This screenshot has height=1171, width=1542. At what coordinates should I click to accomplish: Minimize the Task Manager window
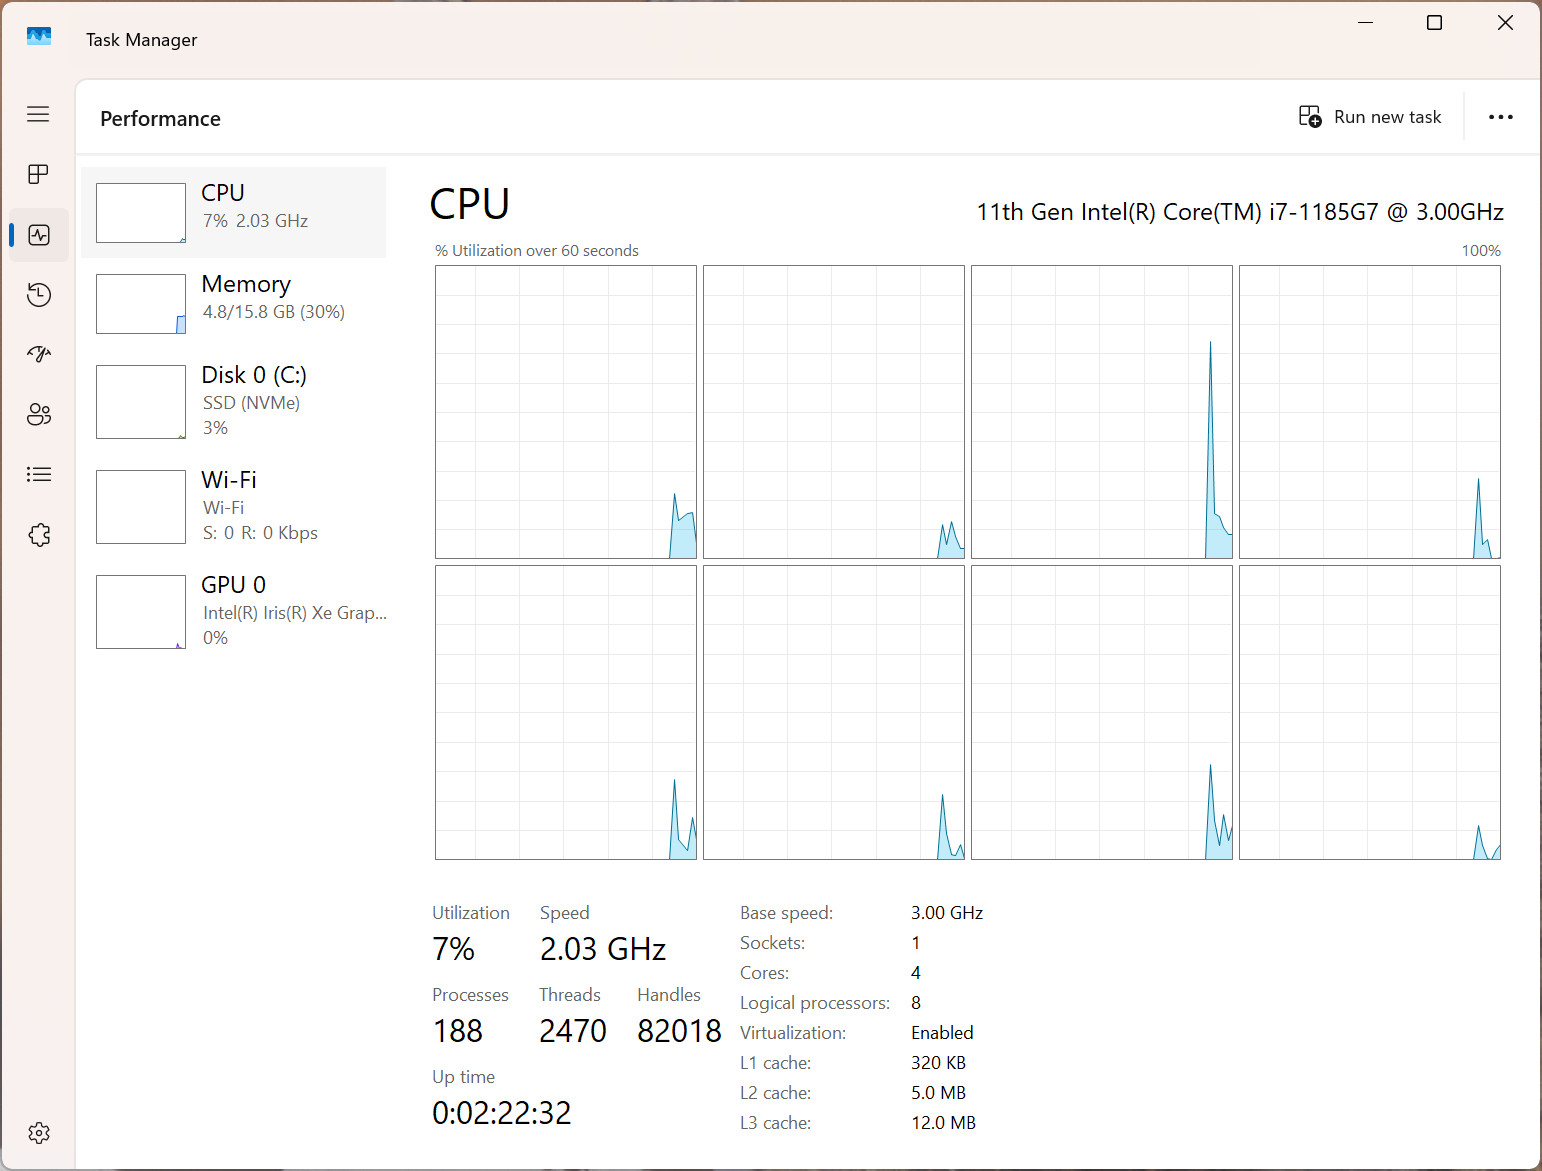point(1365,23)
